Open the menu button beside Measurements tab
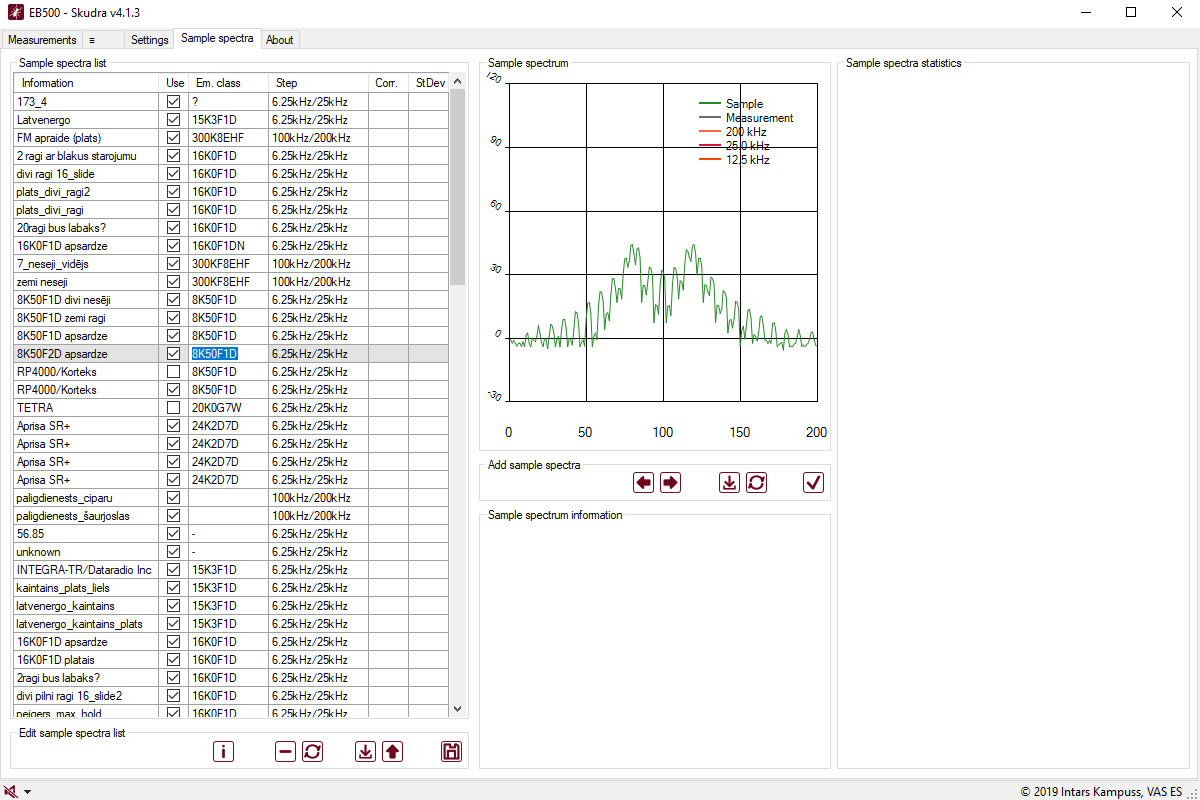The width and height of the screenshot is (1200, 800). (x=92, y=40)
